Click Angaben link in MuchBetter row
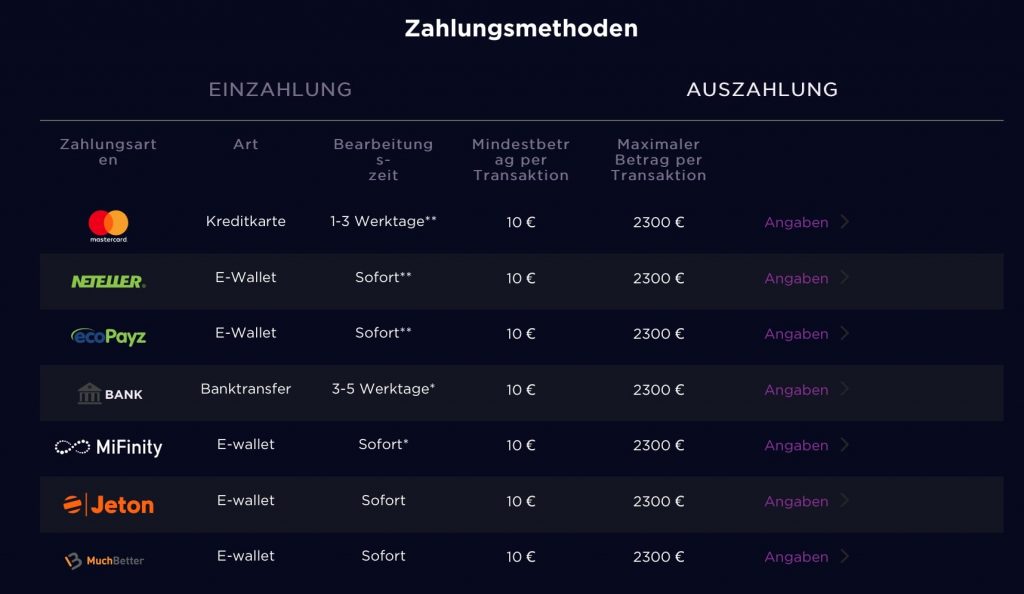 pyautogui.click(x=796, y=557)
